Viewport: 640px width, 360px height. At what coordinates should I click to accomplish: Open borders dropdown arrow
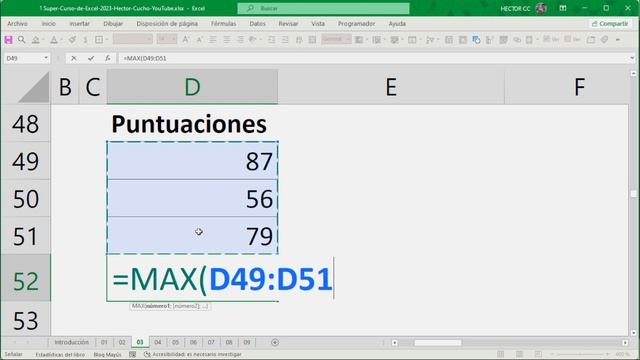(107, 40)
